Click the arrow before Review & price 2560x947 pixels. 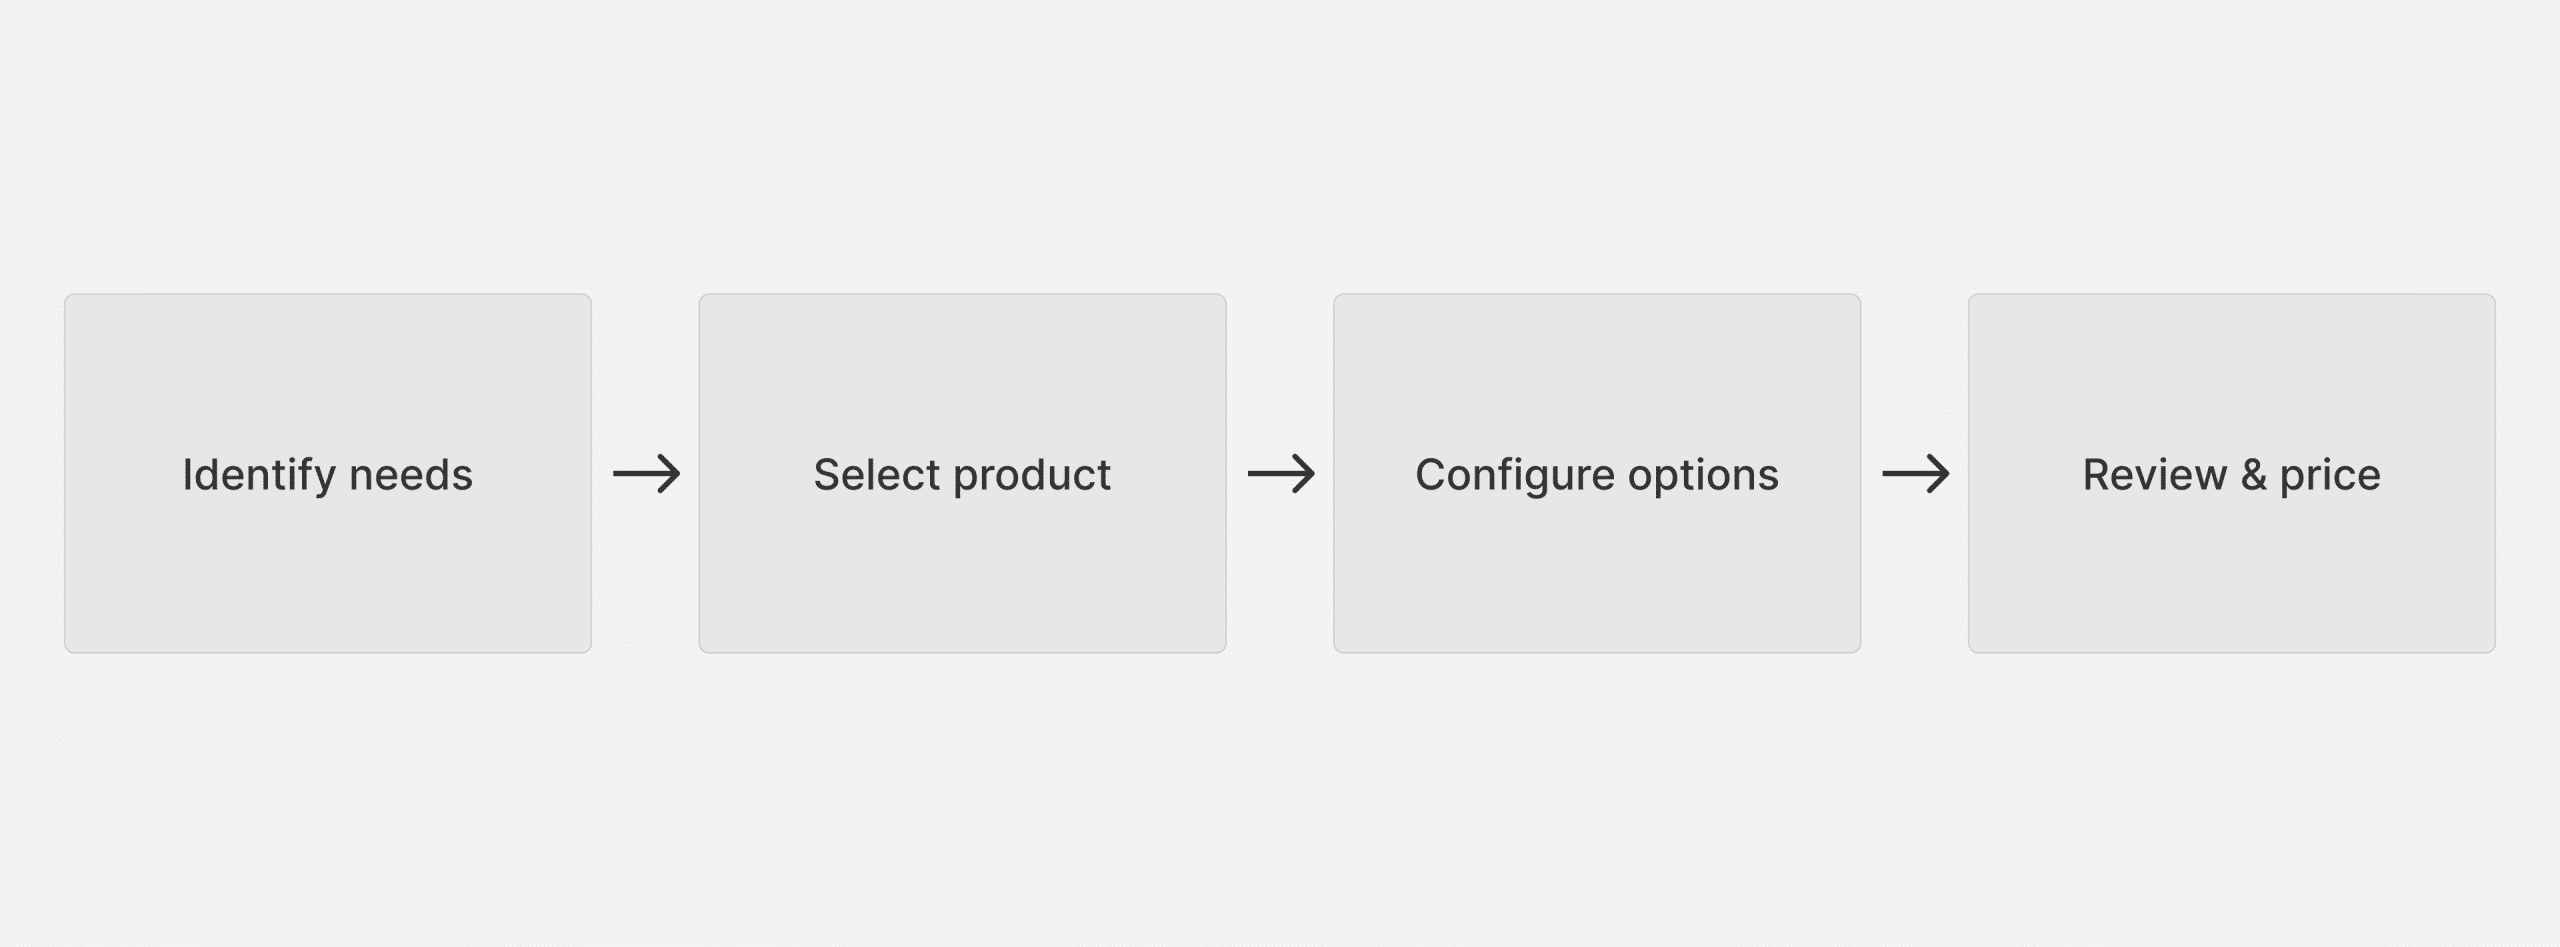[1915, 474]
